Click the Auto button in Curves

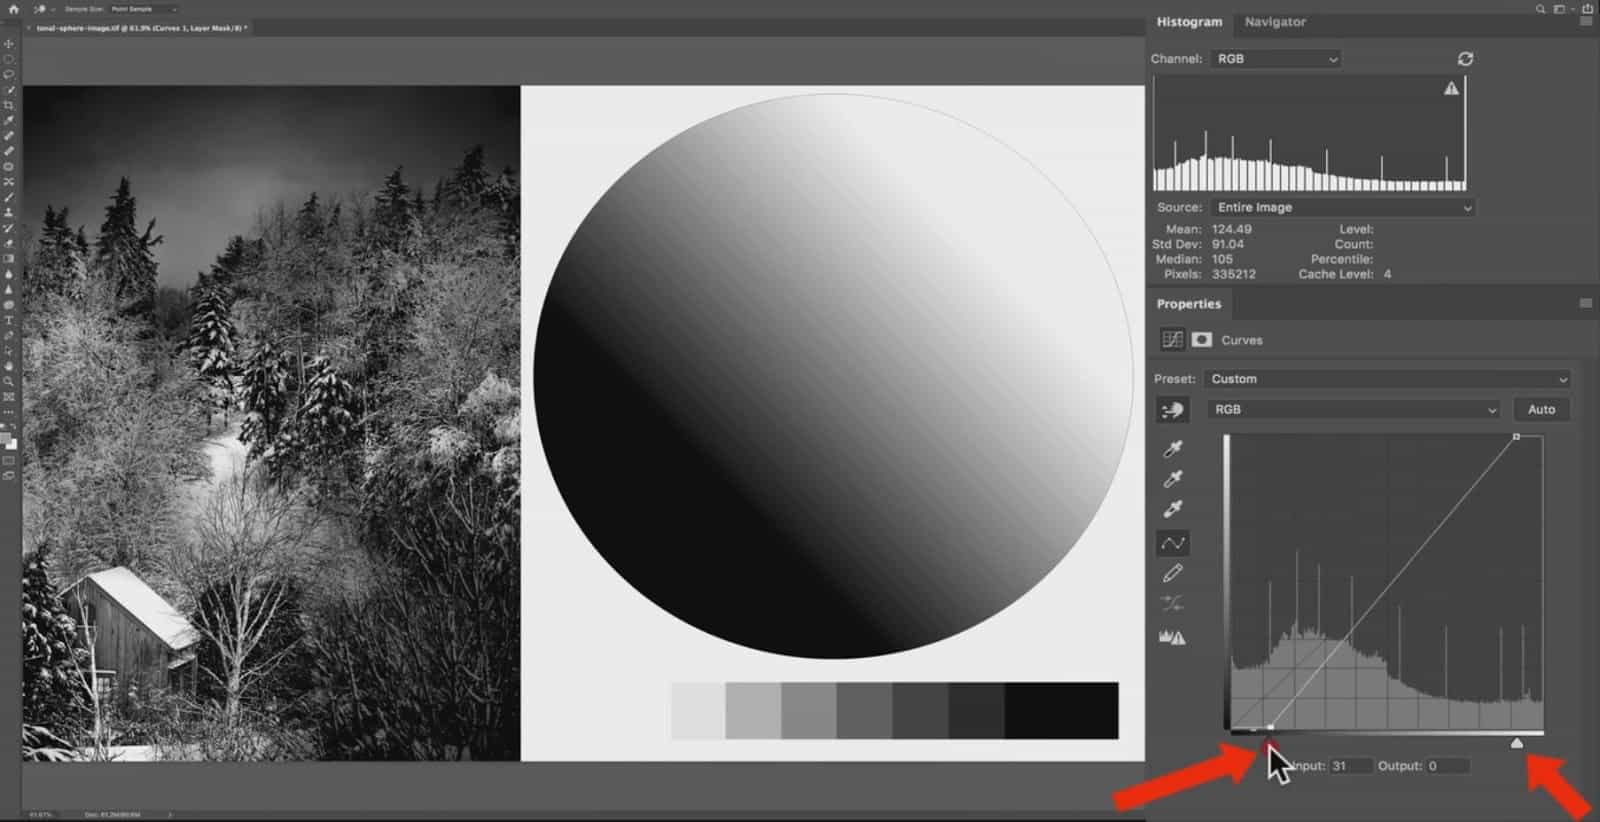coord(1541,409)
